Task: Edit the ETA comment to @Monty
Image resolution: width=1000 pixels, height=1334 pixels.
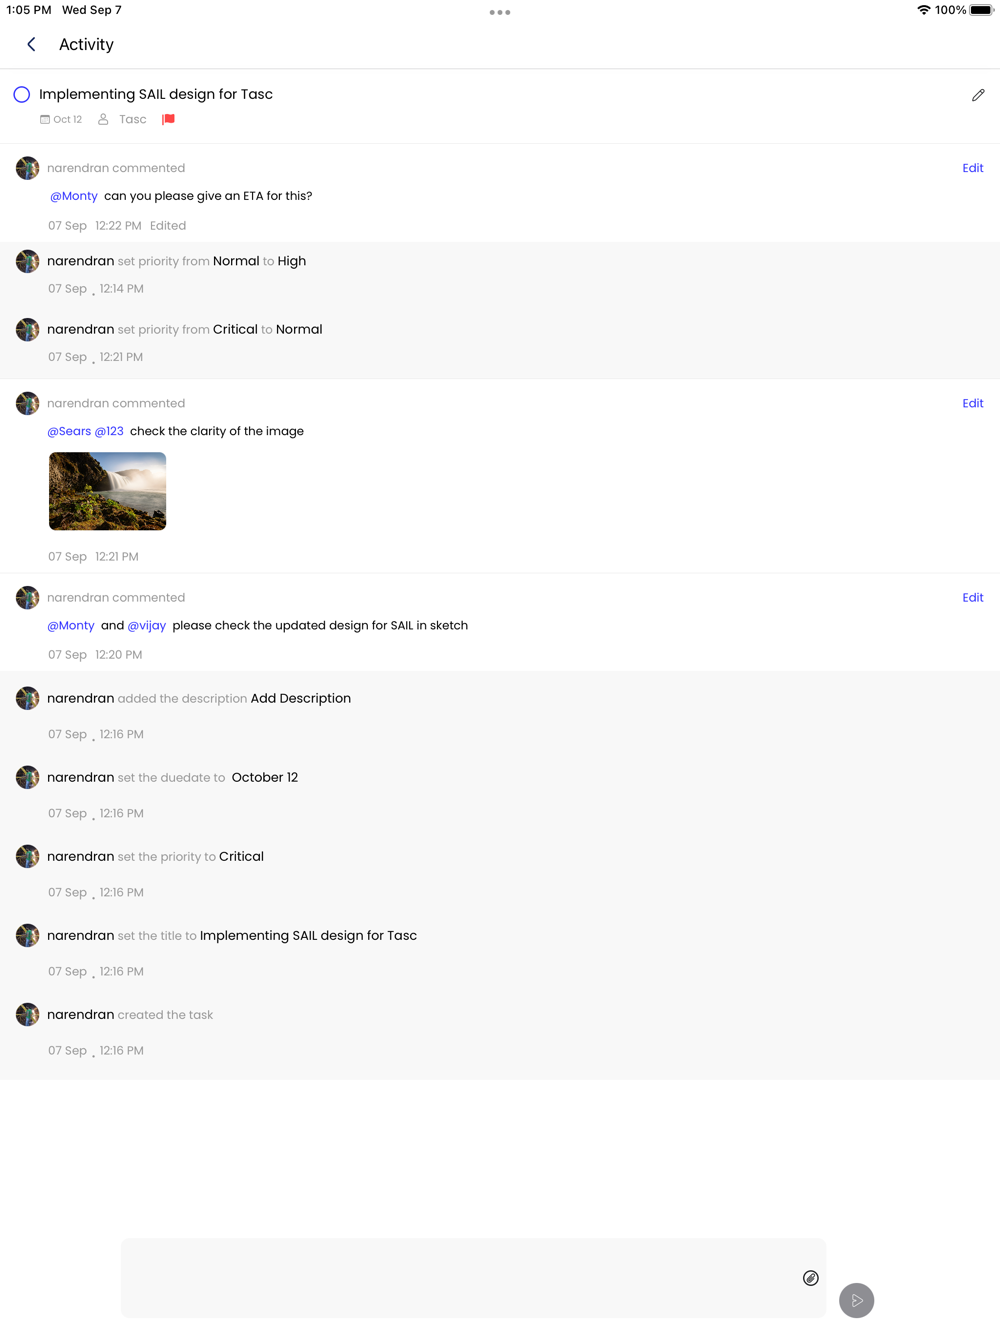Action: 973,168
